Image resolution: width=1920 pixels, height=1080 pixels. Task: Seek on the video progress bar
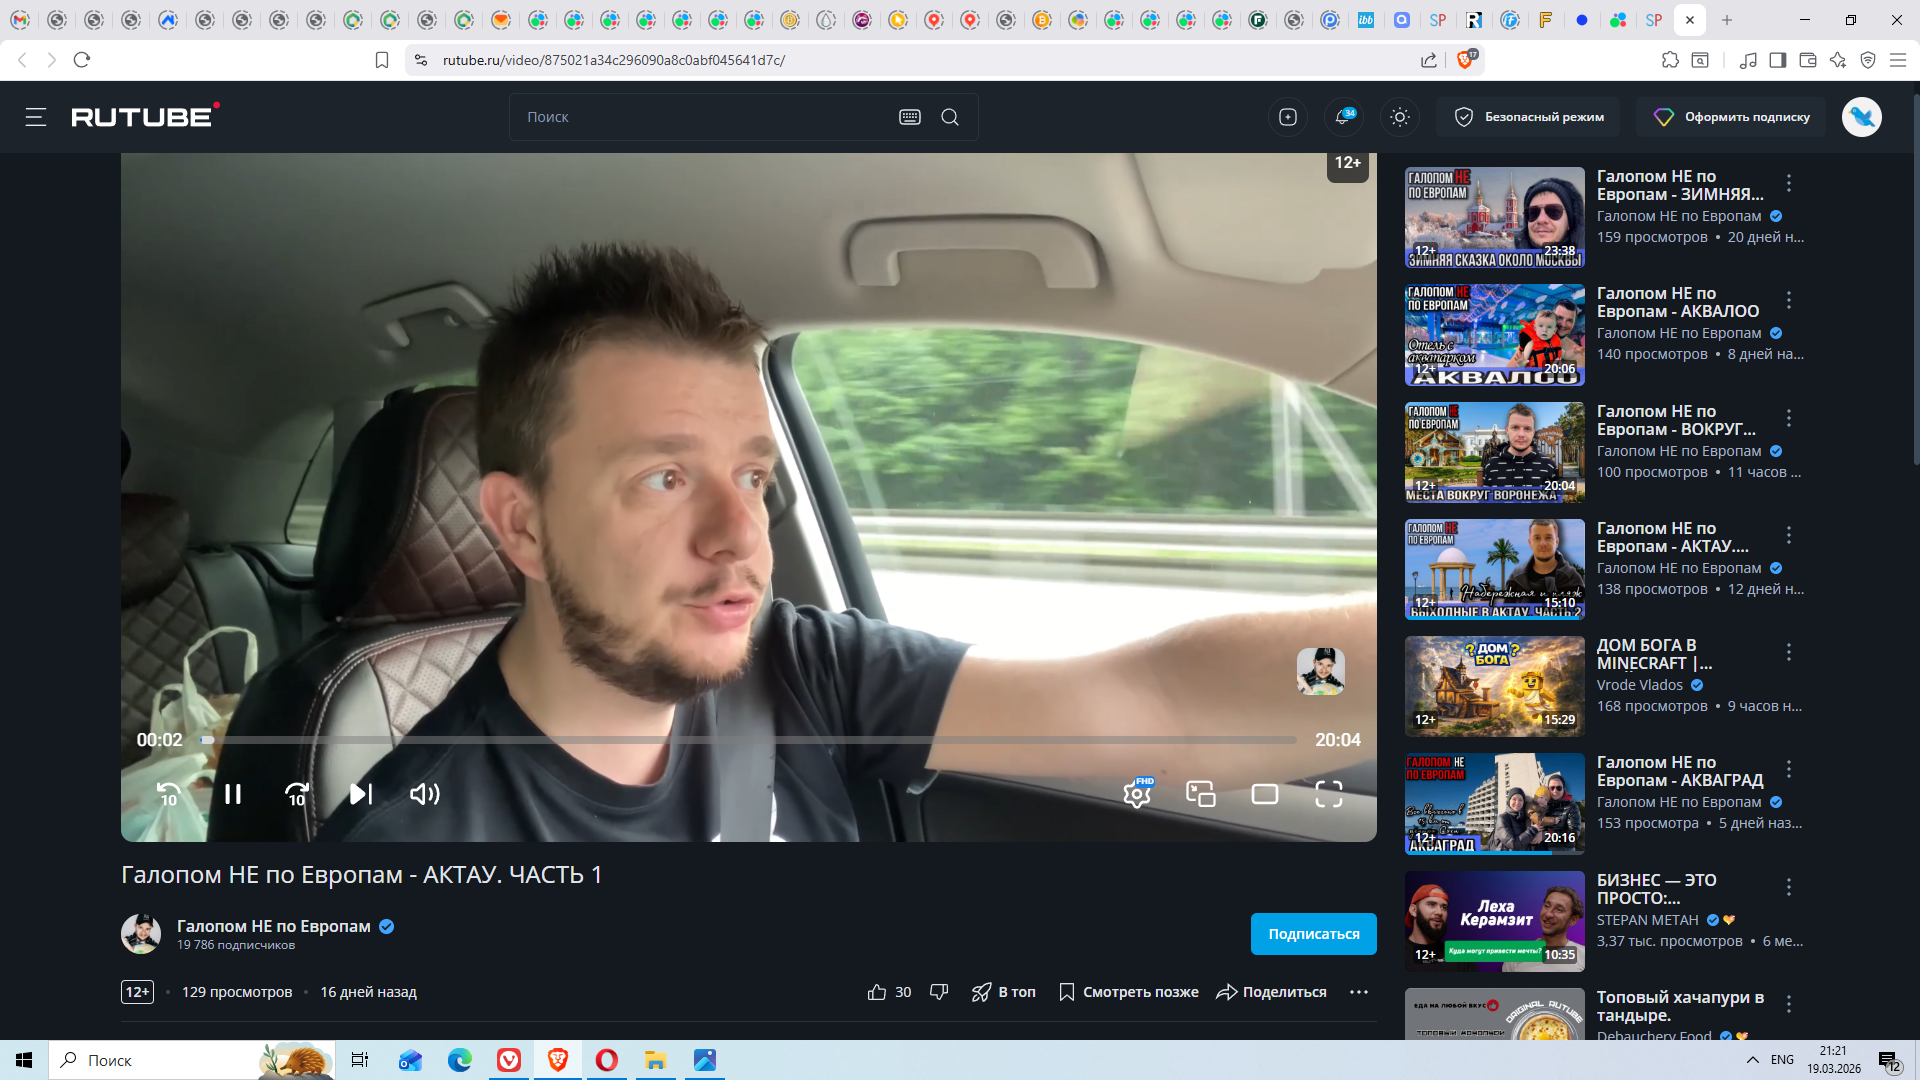[750, 740]
